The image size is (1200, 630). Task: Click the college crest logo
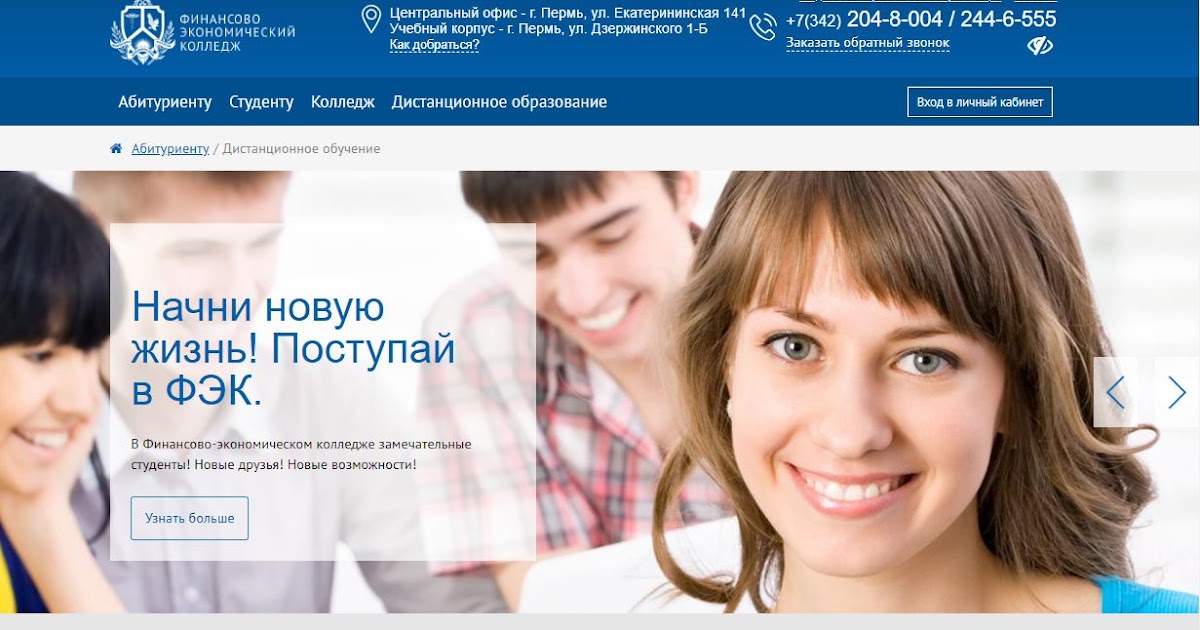click(142, 32)
